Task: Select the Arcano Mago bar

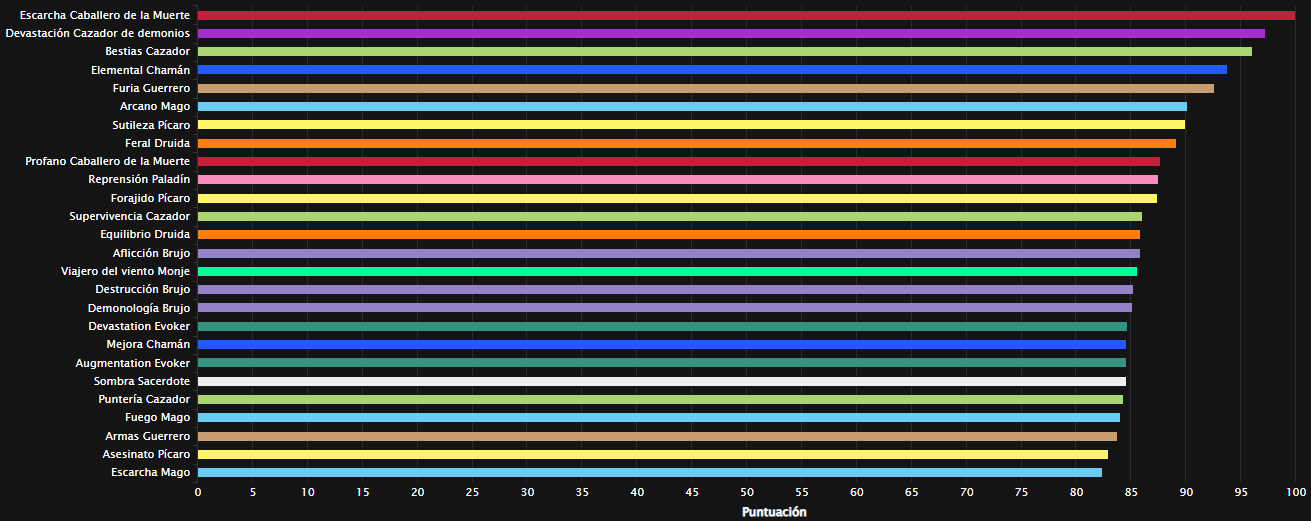Action: [691, 106]
